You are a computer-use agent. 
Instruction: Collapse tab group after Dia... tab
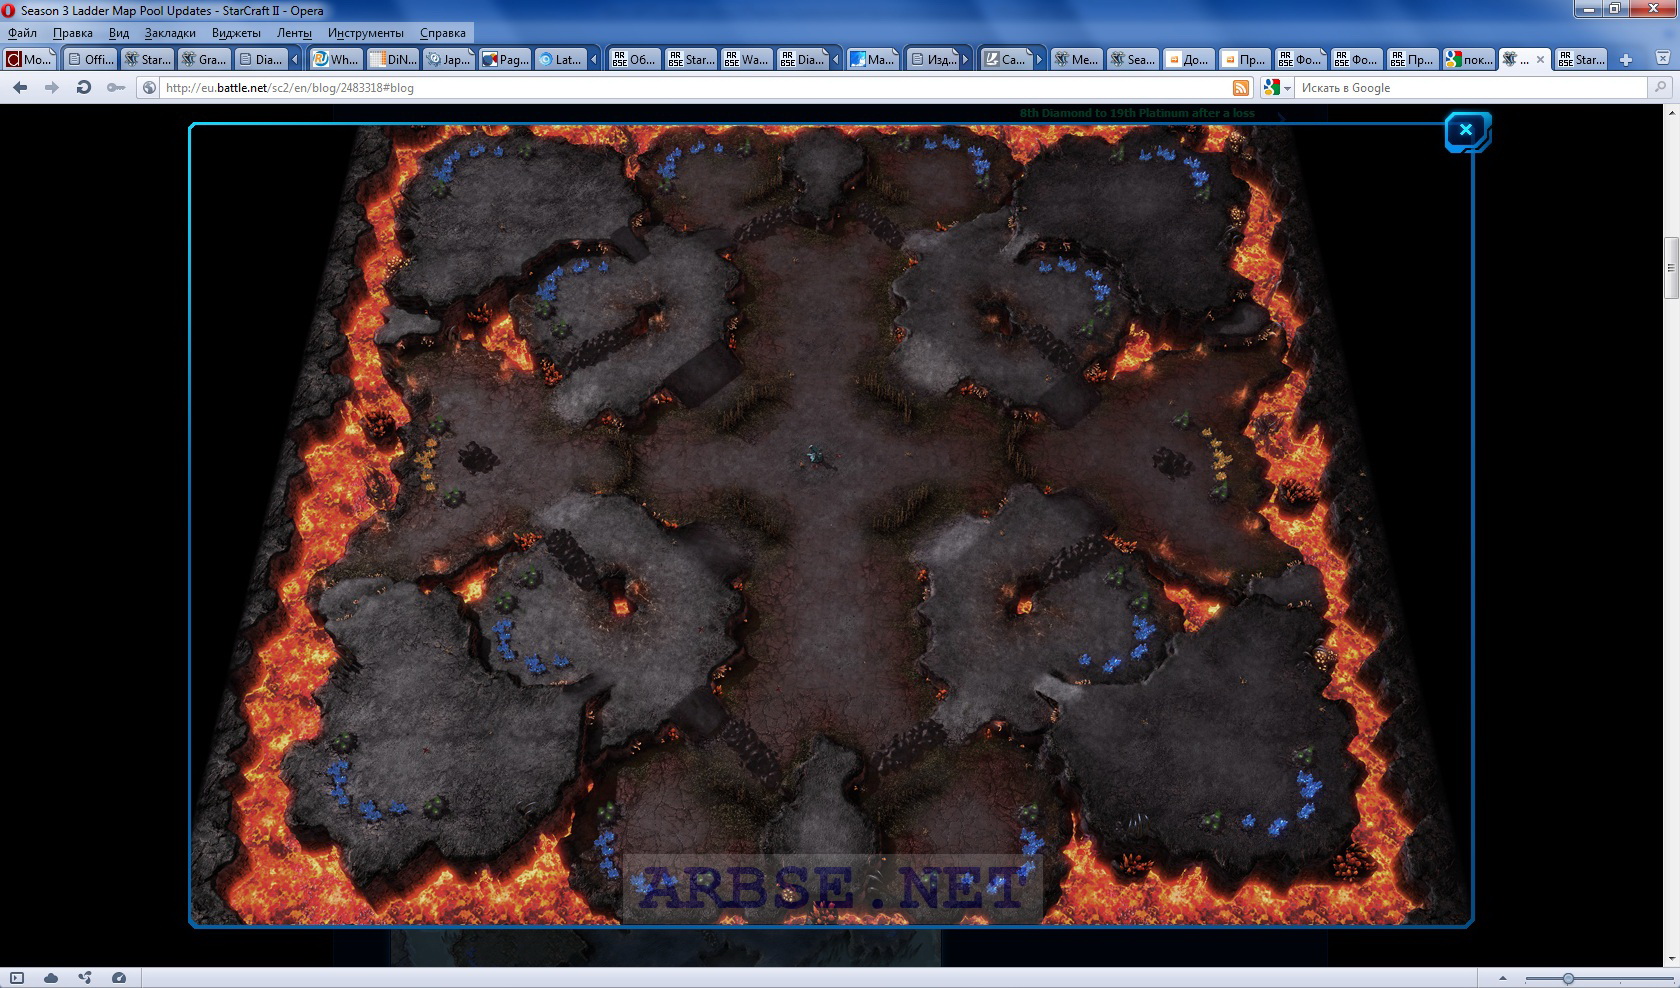click(295, 60)
